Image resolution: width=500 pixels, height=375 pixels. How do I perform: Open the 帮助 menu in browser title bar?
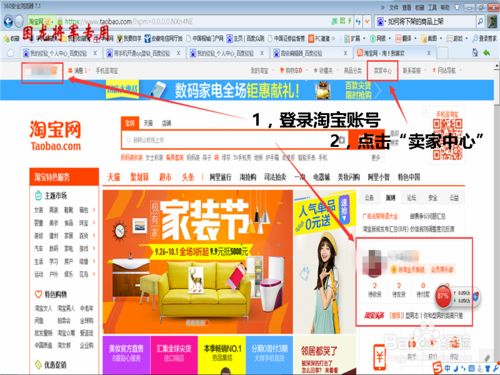pos(445,7)
